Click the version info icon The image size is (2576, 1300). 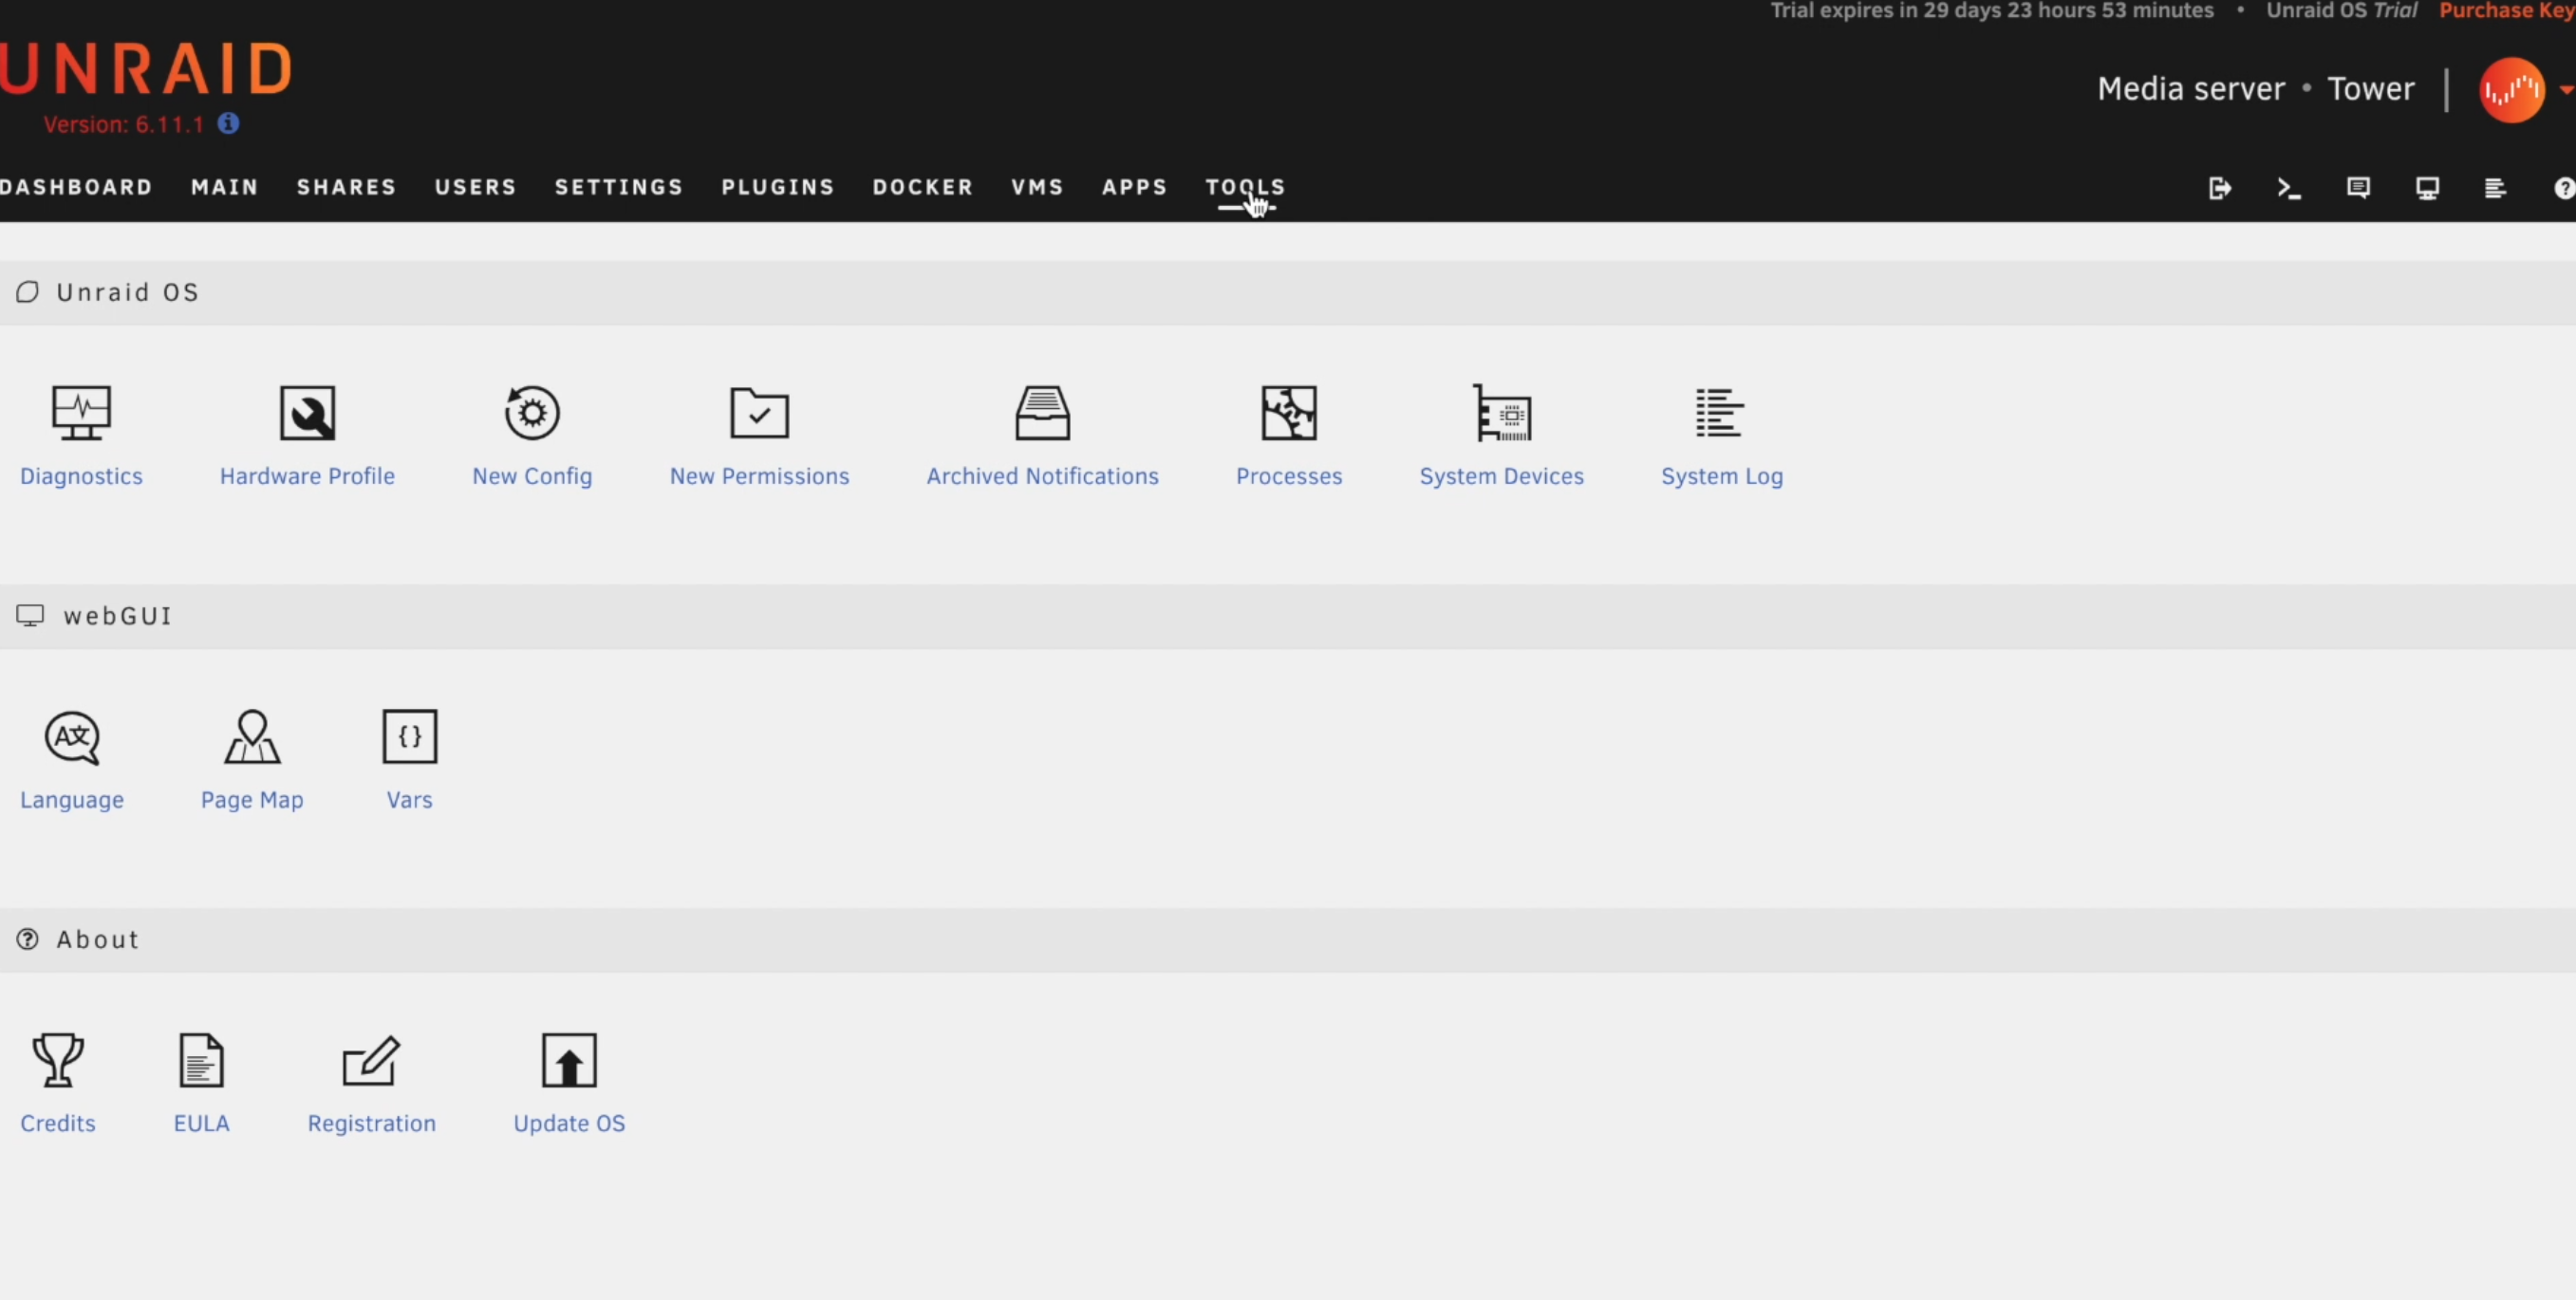(x=228, y=123)
